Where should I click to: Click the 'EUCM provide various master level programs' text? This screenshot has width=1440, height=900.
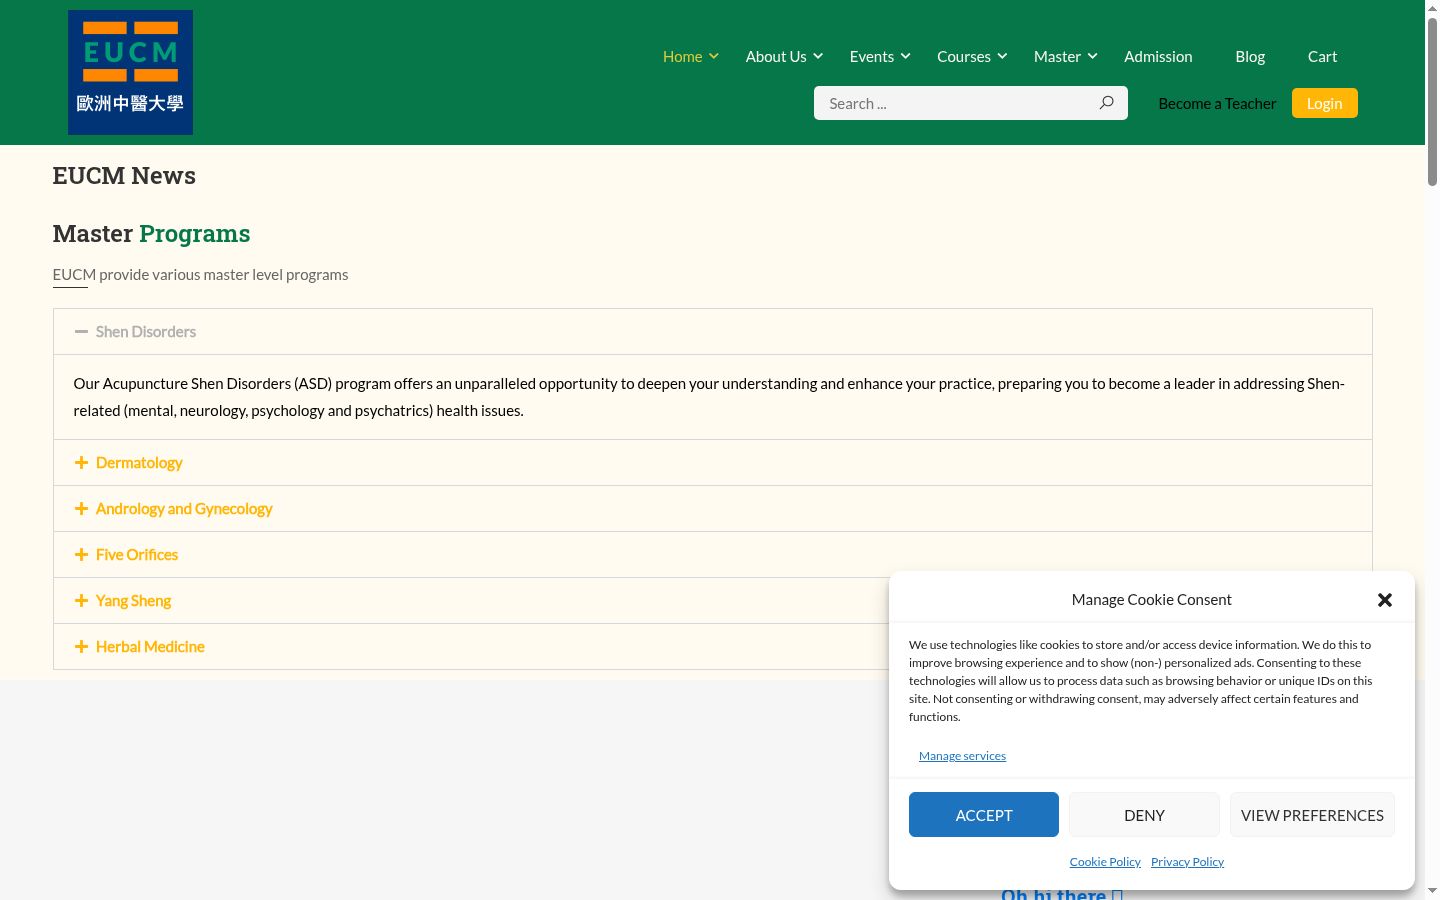(x=200, y=275)
